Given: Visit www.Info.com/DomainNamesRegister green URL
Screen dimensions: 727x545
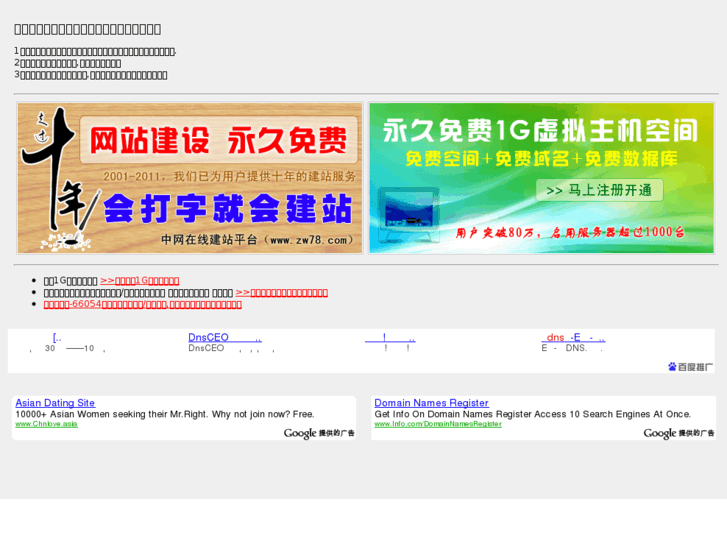Looking at the screenshot, I should pyautogui.click(x=438, y=424).
